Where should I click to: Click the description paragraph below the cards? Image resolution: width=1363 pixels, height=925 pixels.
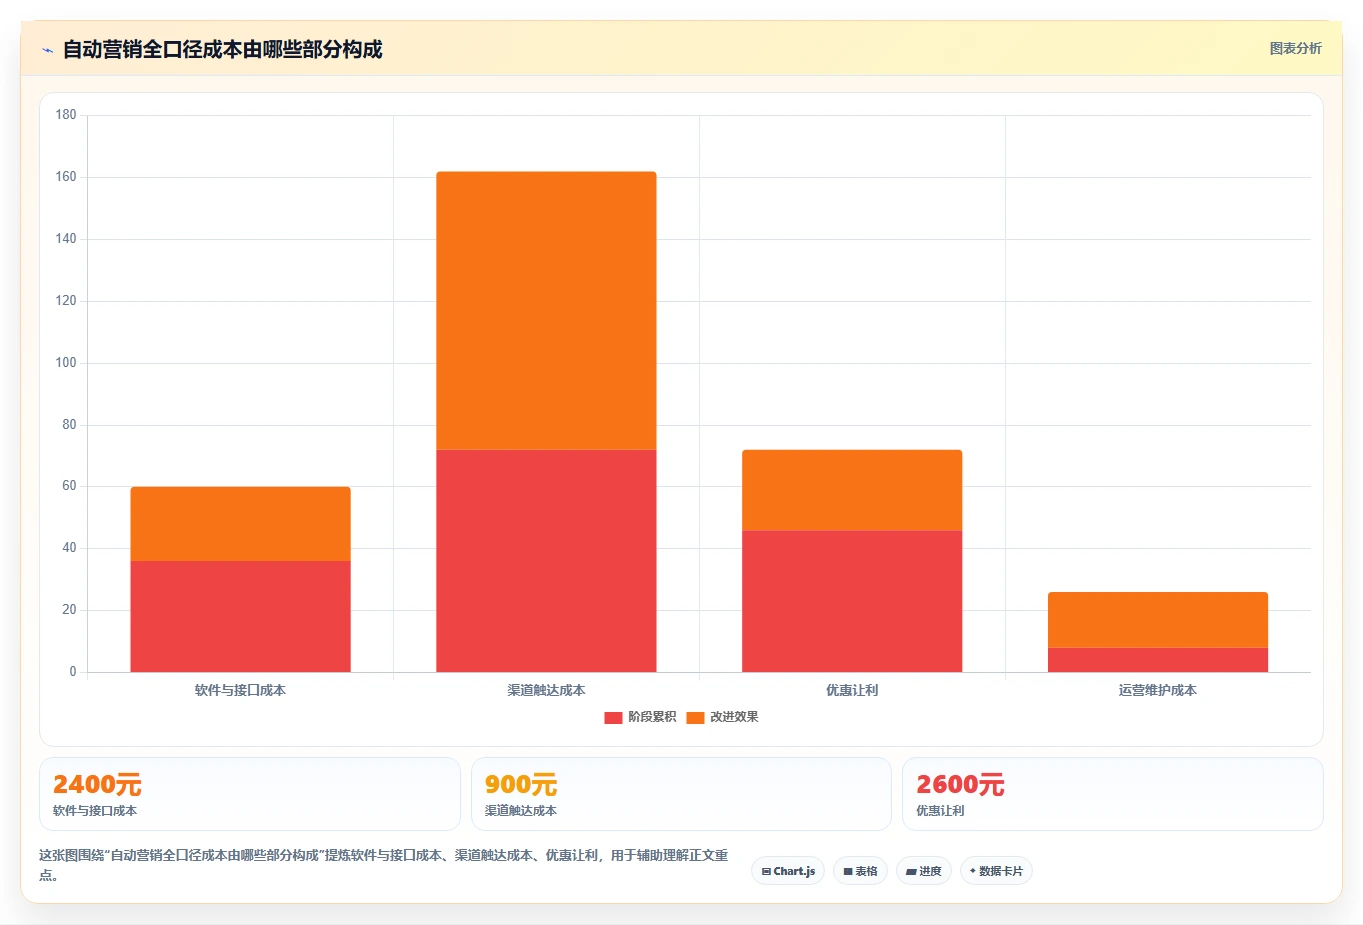384,865
